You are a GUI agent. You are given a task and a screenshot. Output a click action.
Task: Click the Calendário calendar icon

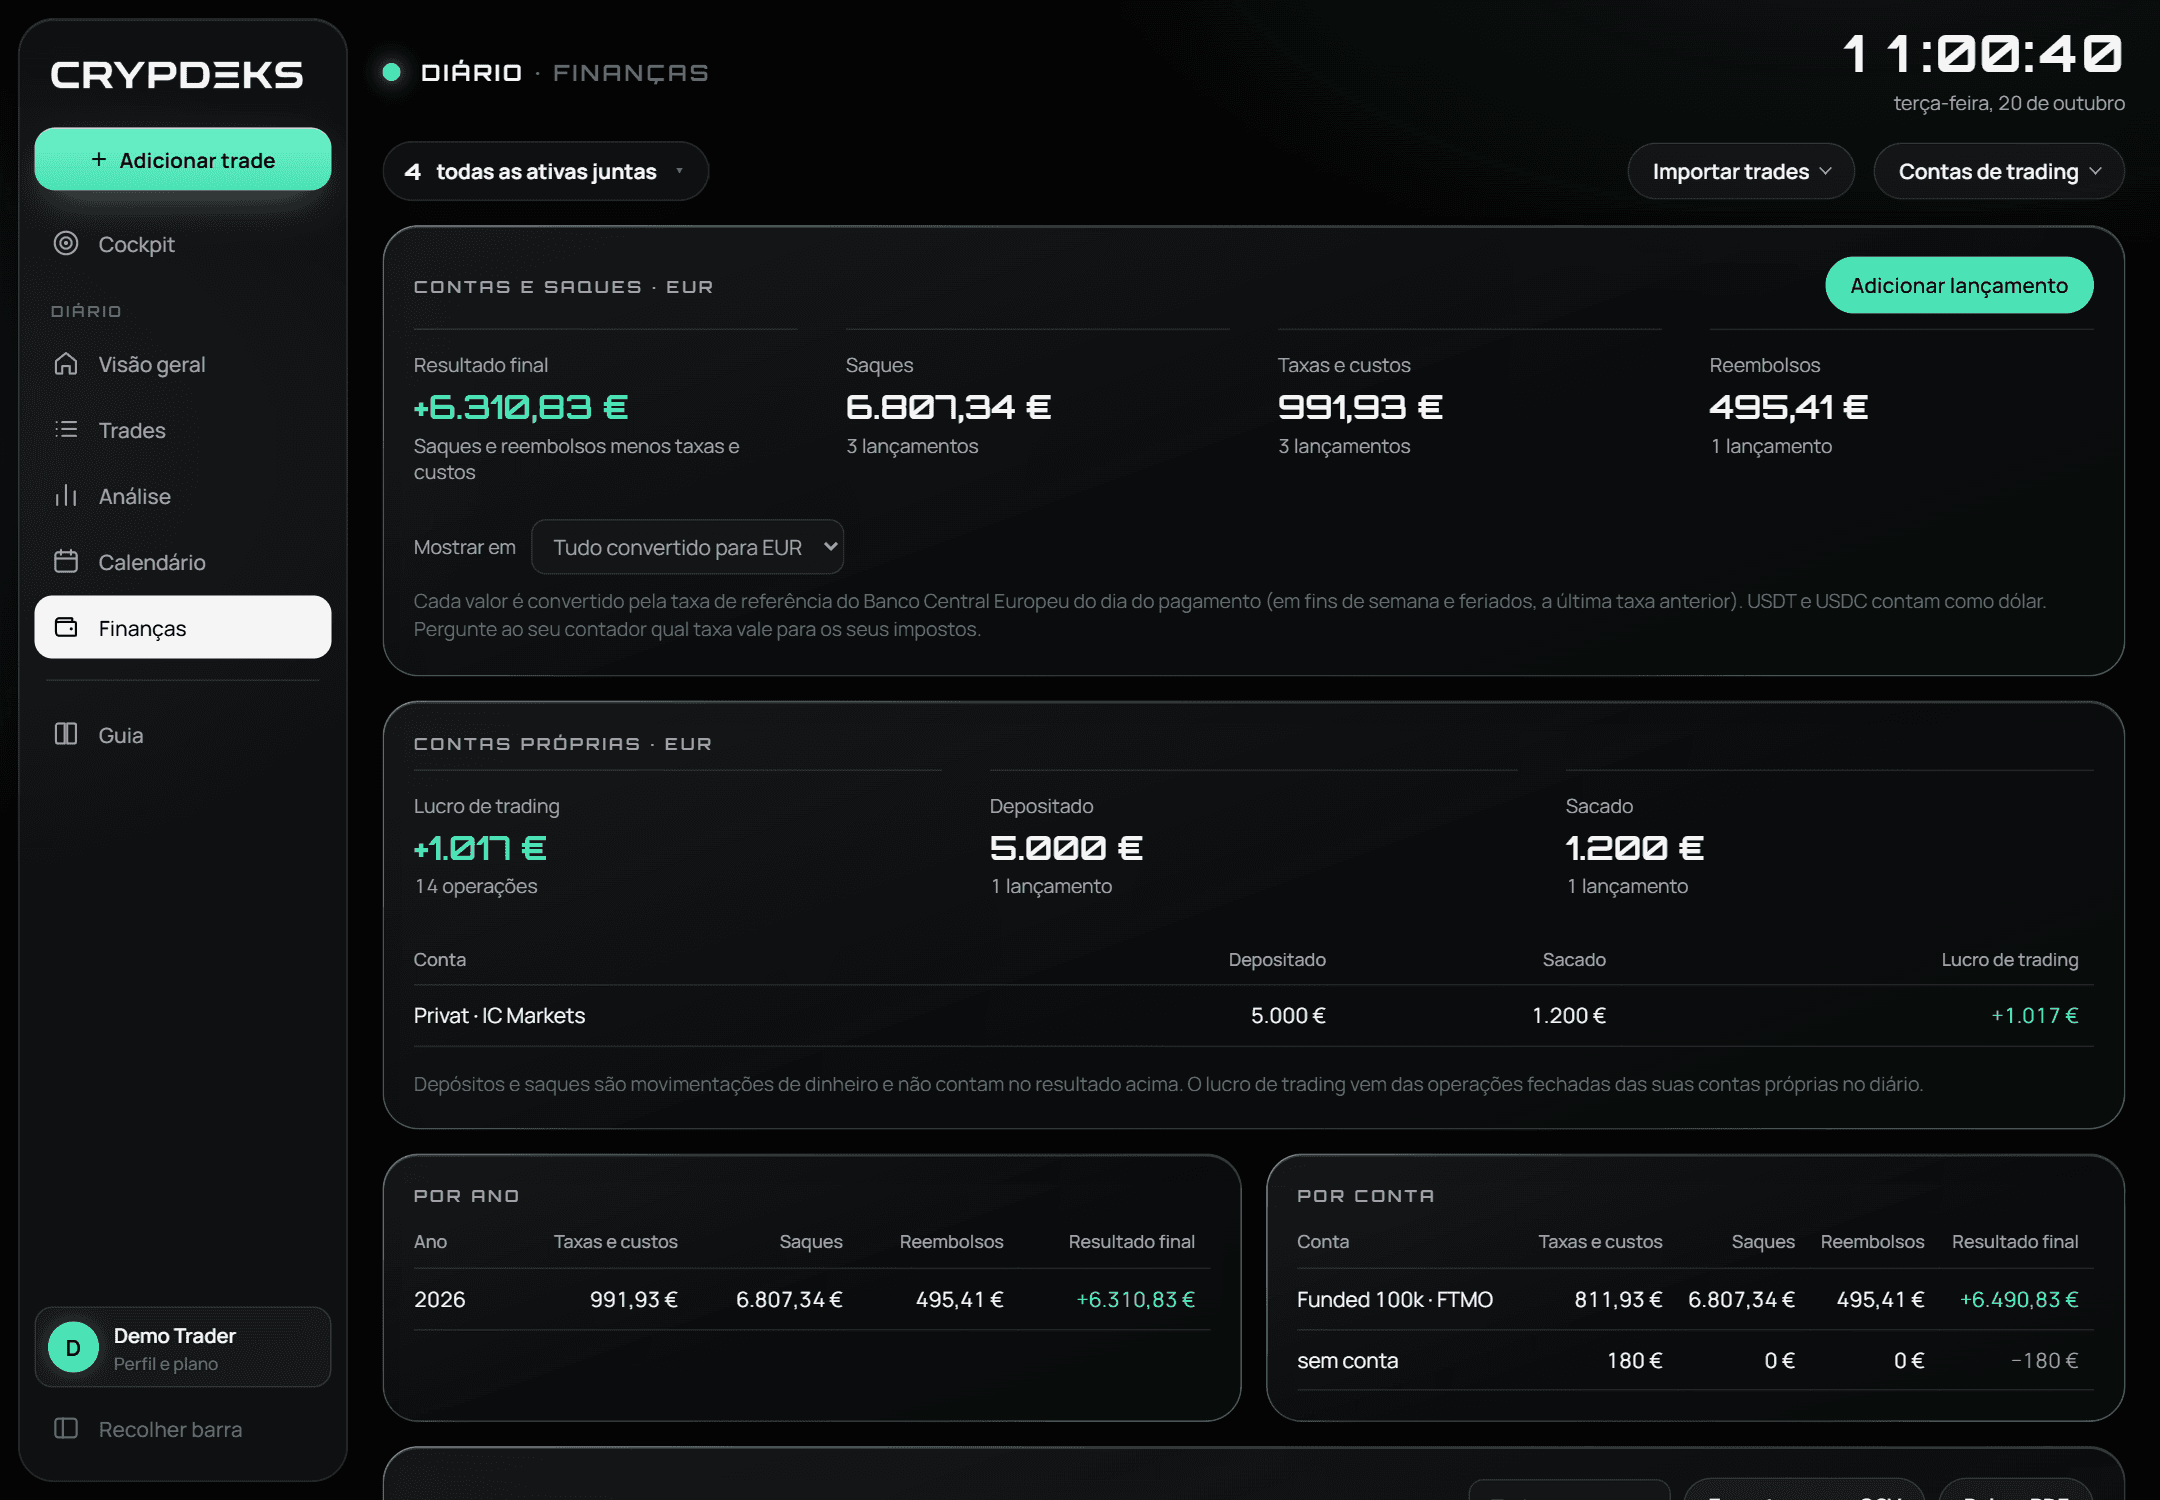point(66,561)
